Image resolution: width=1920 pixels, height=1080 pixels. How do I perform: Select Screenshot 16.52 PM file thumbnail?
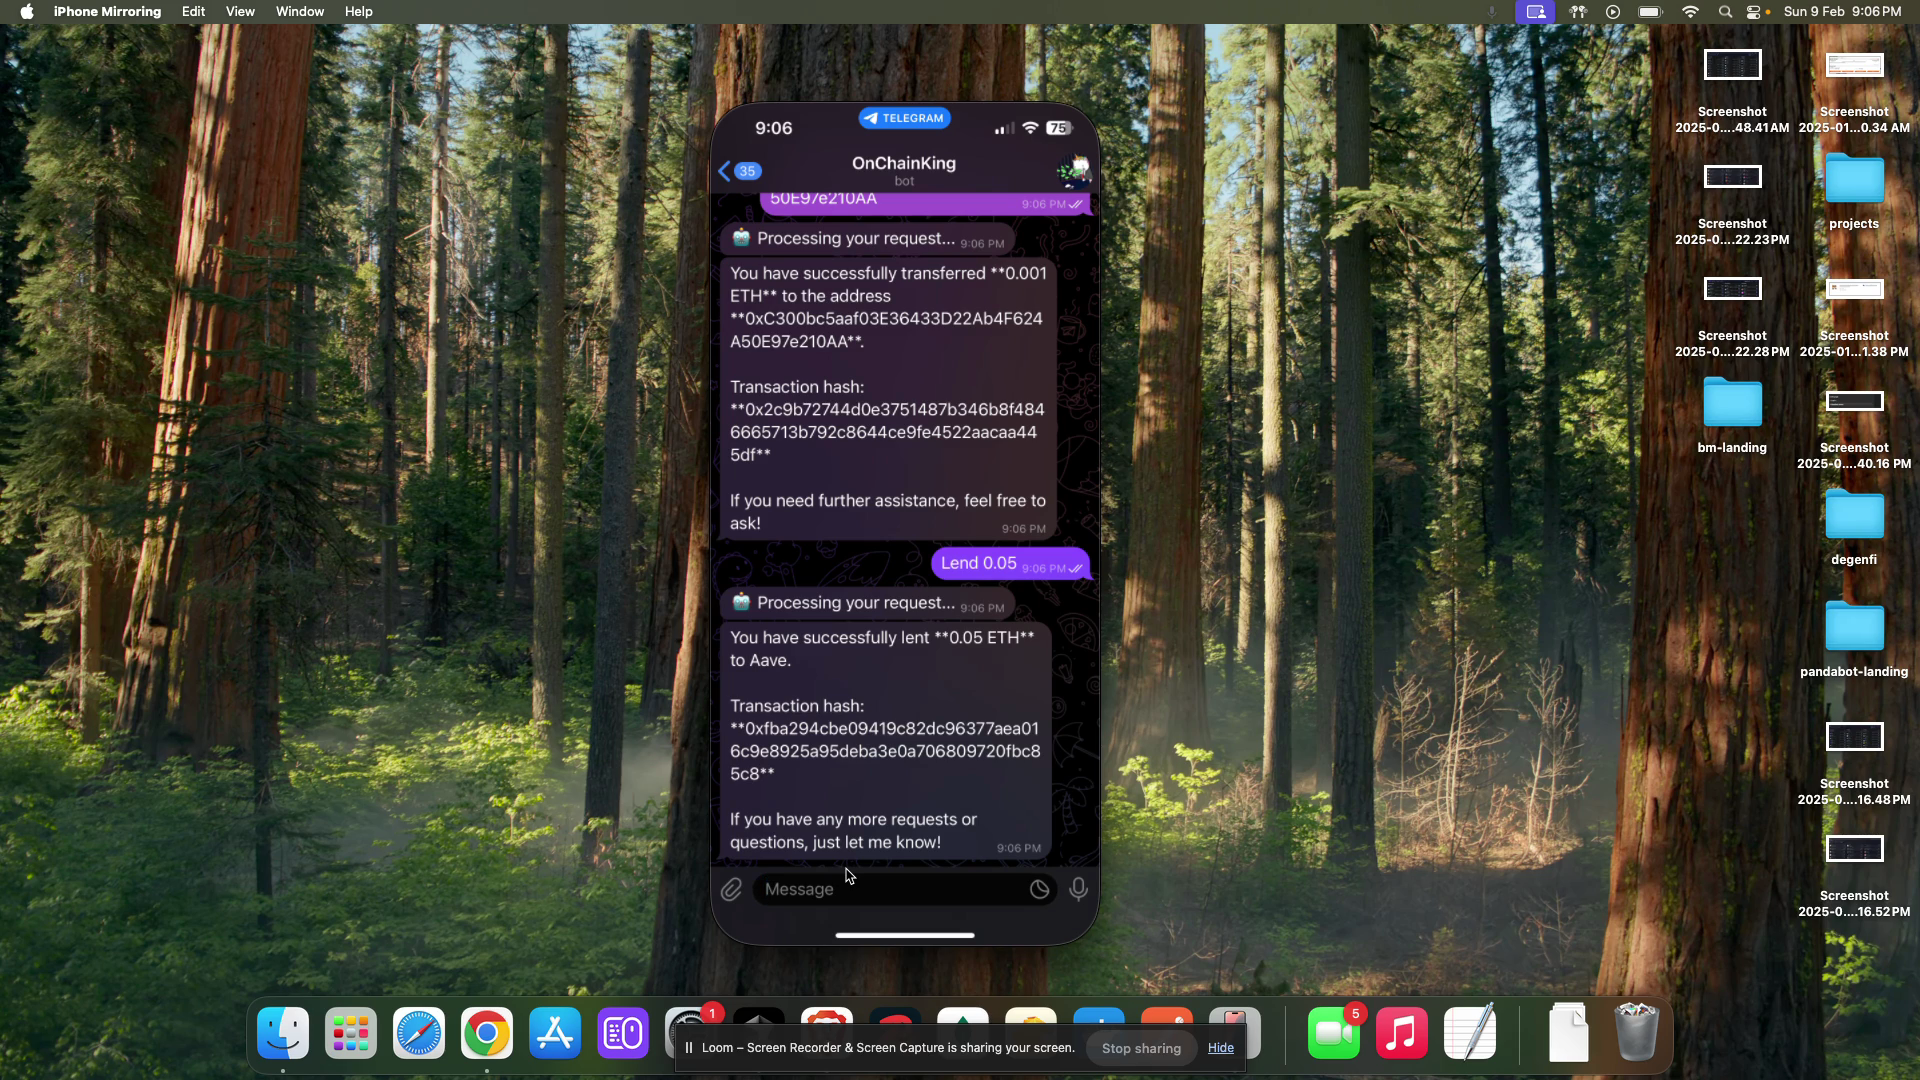pyautogui.click(x=1854, y=849)
